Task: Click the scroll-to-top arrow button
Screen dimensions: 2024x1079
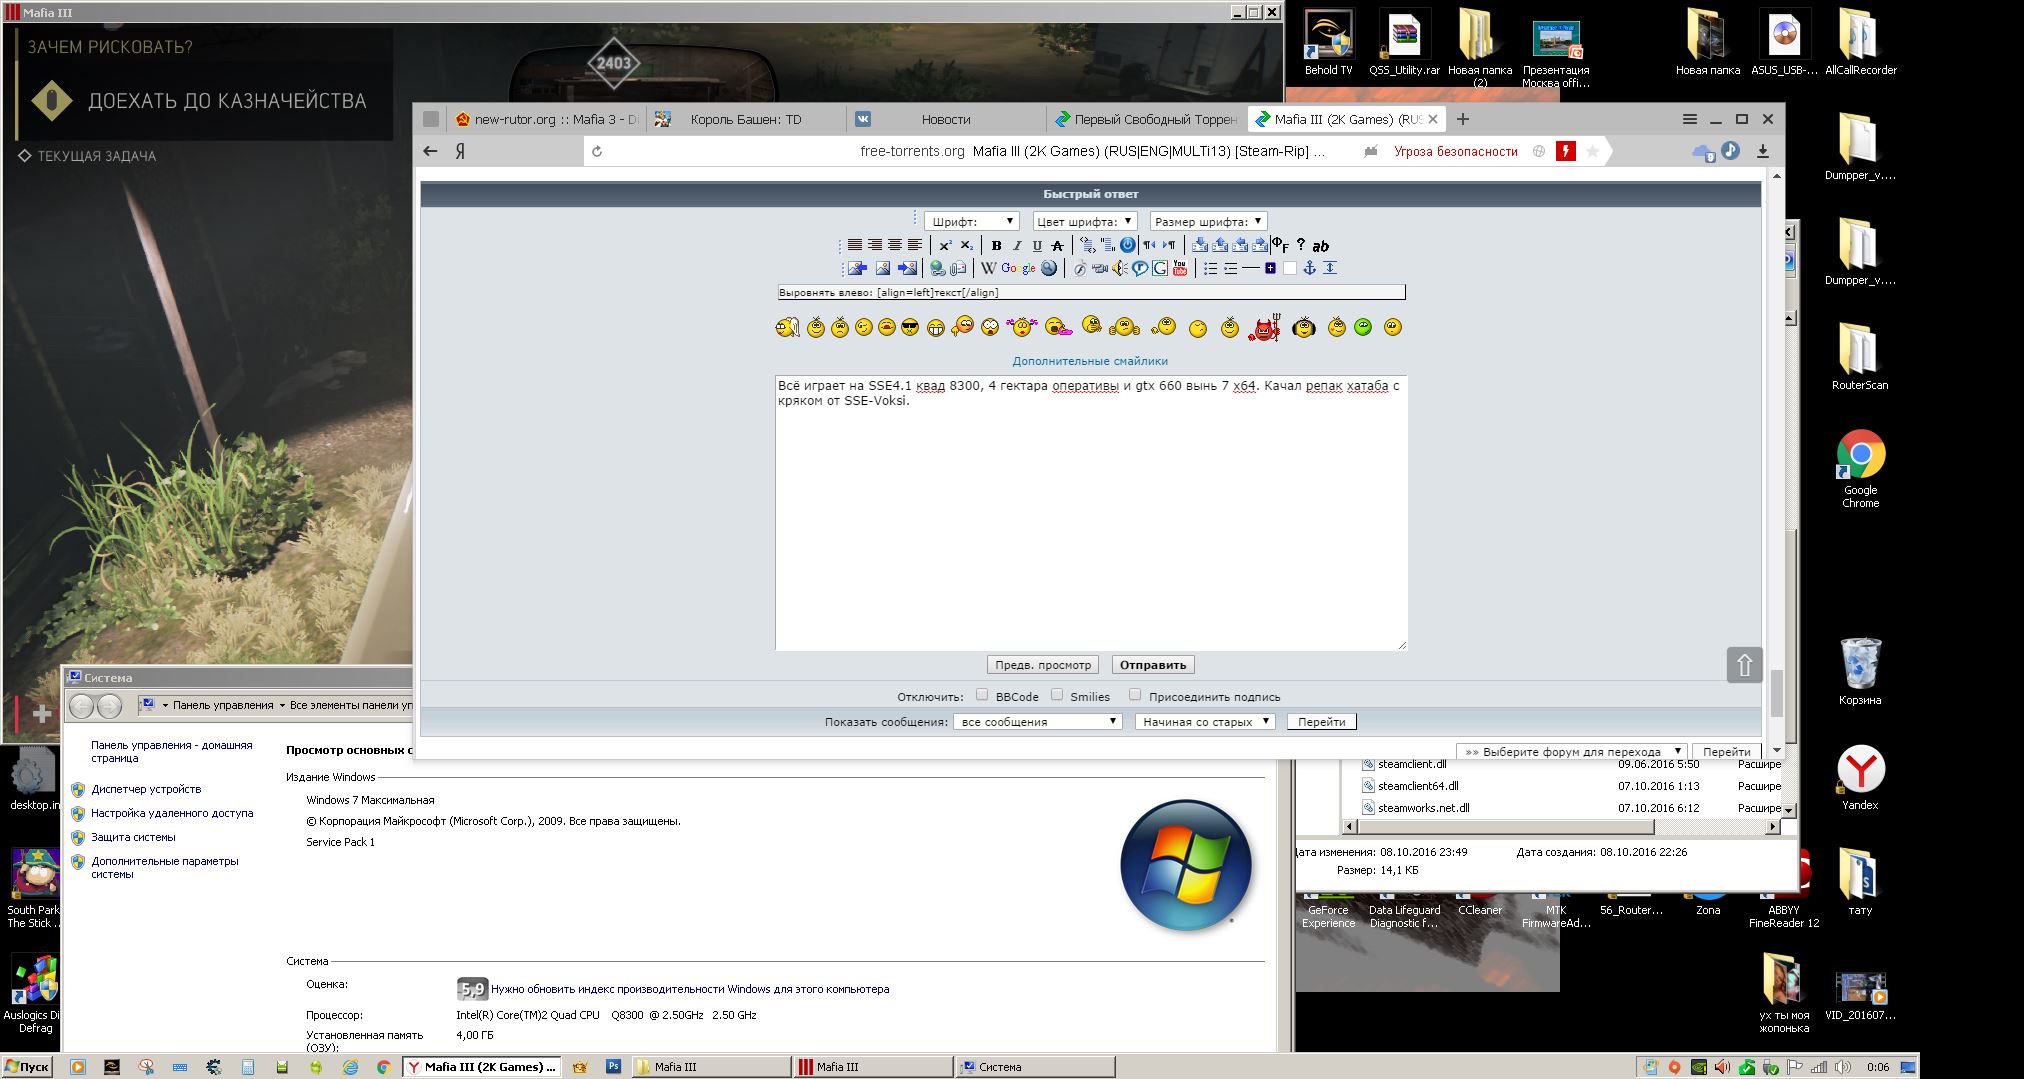Action: pyautogui.click(x=1744, y=665)
